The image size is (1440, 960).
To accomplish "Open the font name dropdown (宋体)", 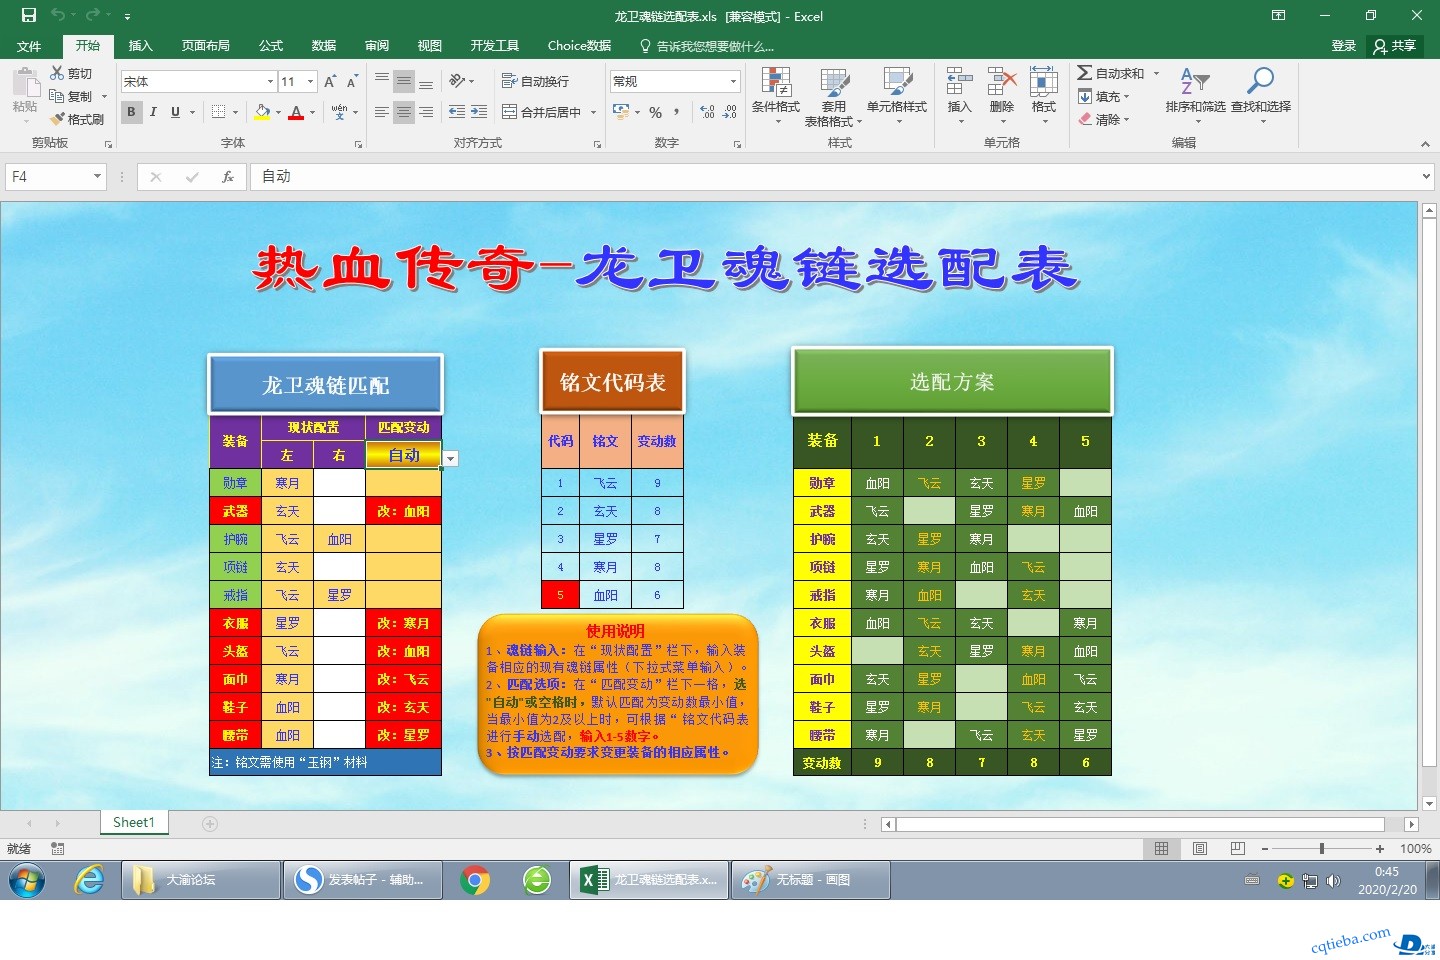I will 270,82.
